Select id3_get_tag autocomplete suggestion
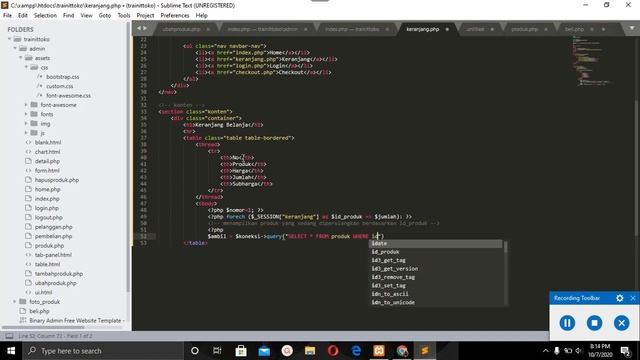 point(436,260)
